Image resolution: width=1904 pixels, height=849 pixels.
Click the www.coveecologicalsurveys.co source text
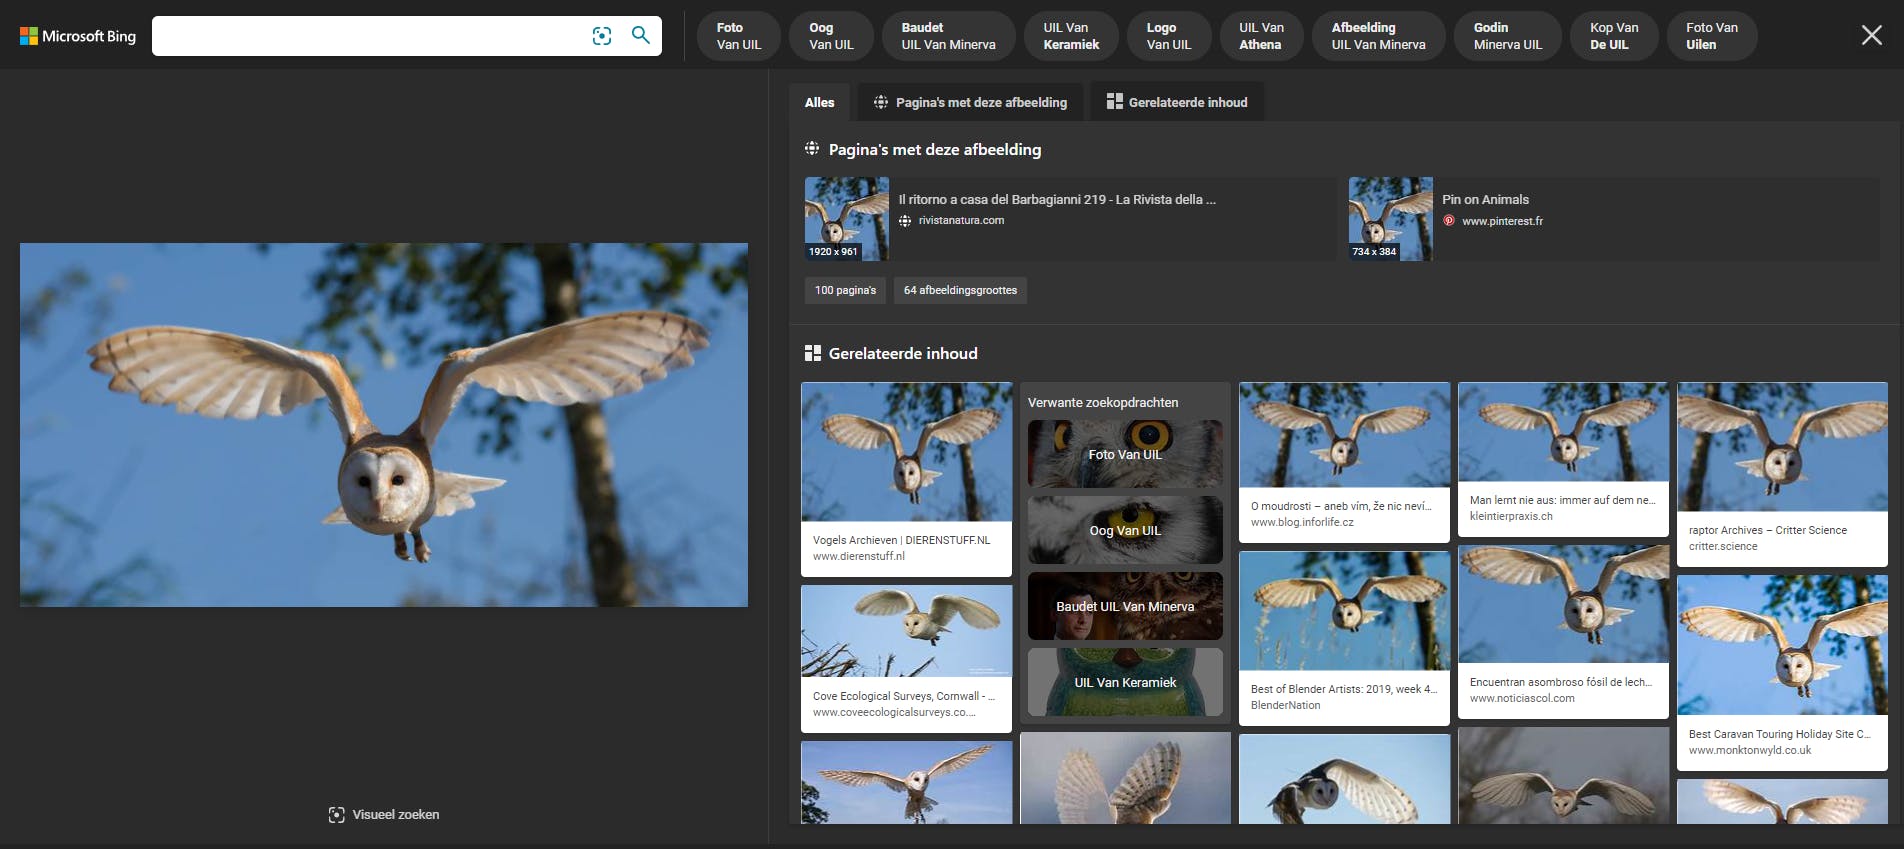tap(894, 712)
